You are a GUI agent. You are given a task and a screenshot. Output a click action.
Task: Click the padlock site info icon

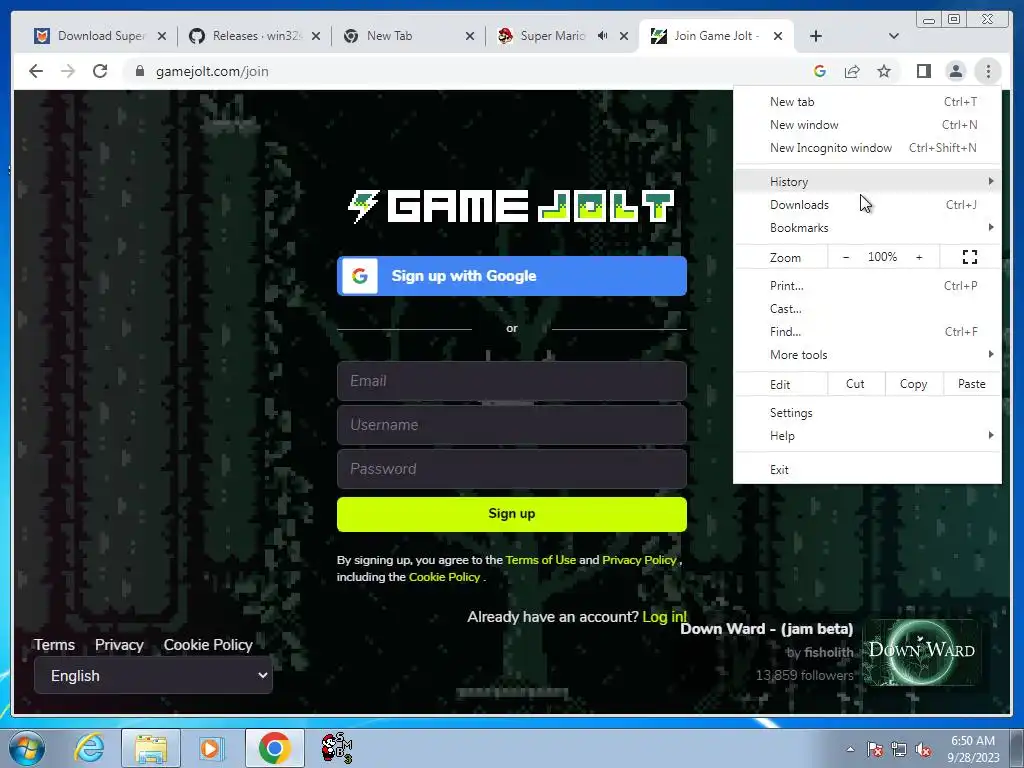(x=139, y=71)
